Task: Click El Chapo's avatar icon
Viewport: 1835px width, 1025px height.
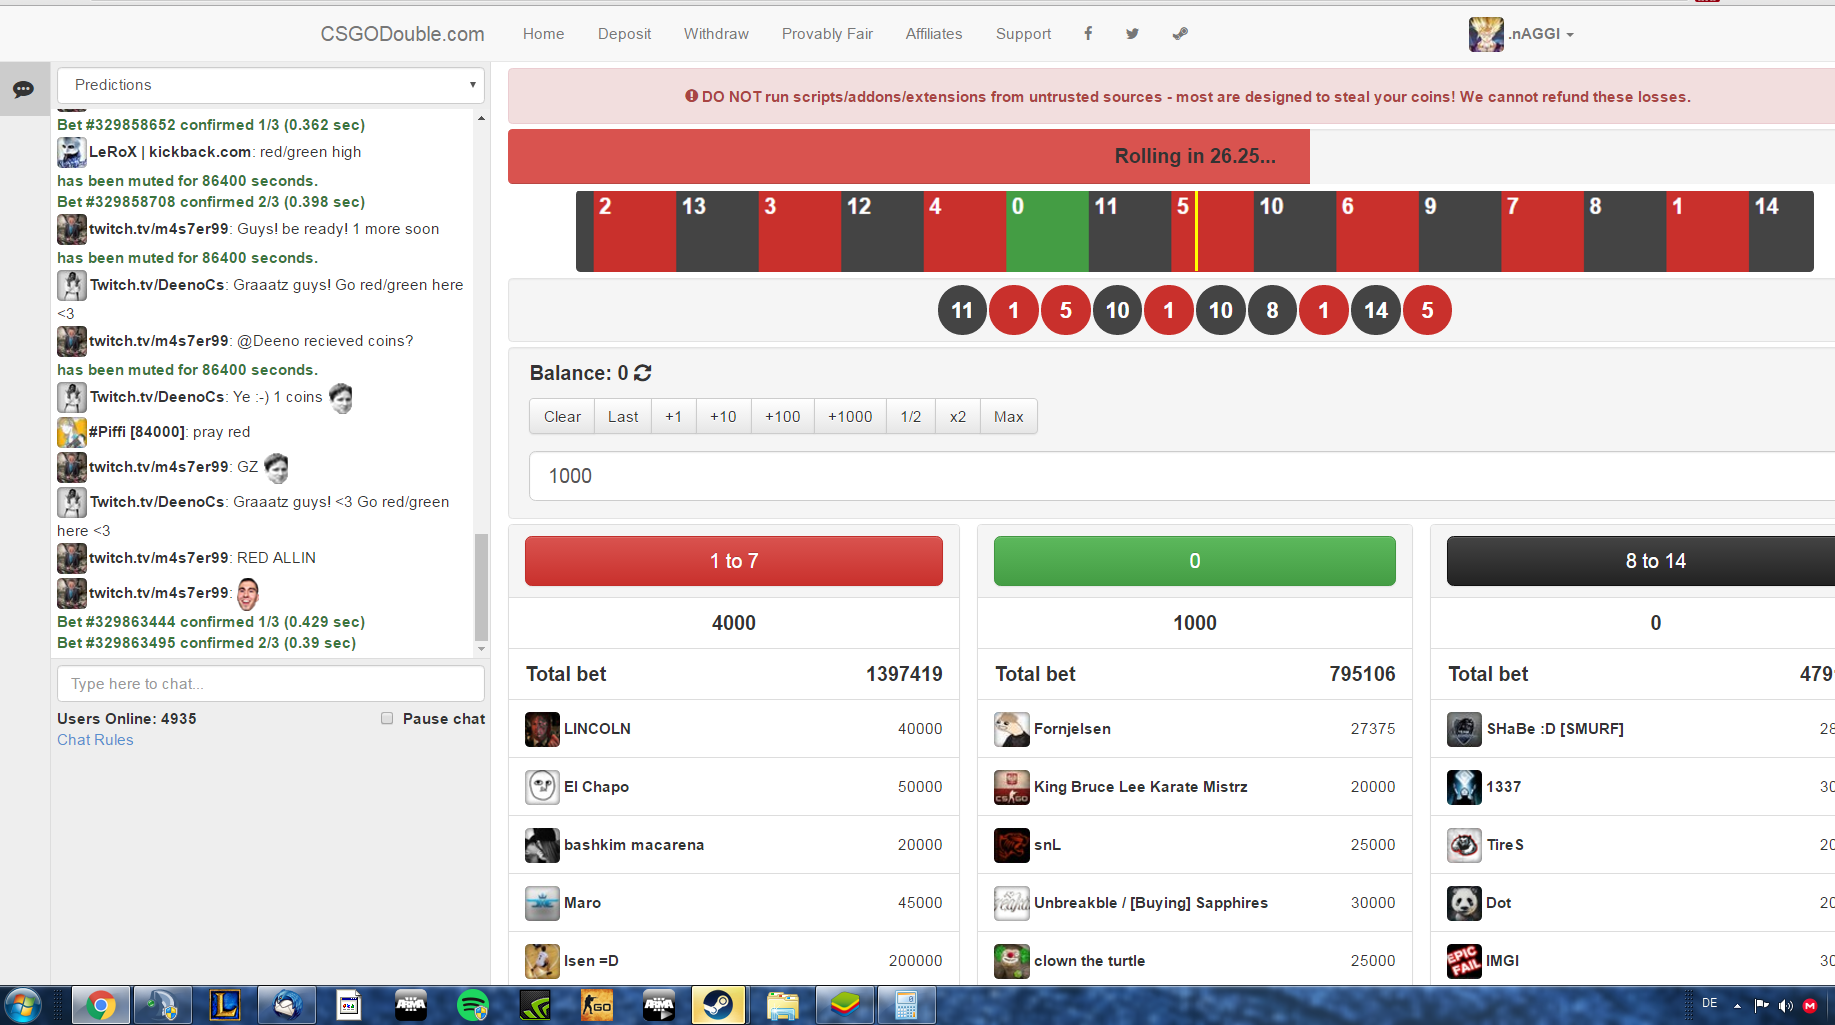Action: tap(542, 787)
